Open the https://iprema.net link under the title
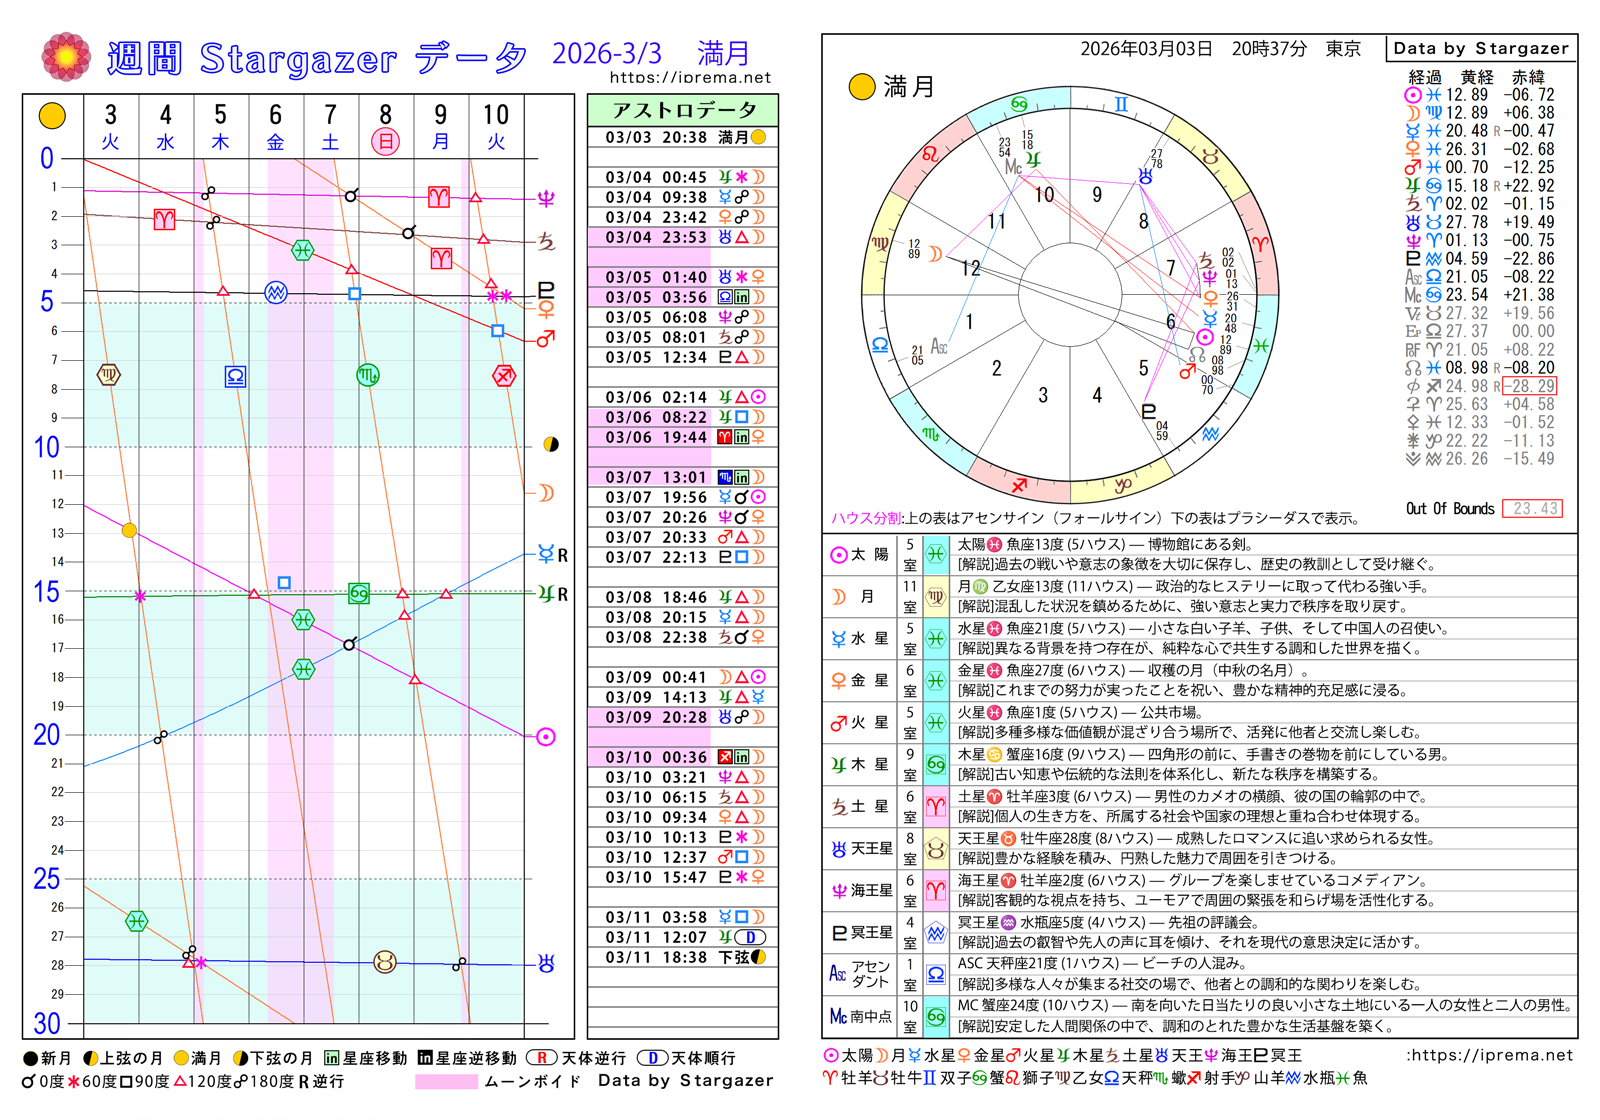Viewport: 1600px width, 1120px height. click(x=689, y=77)
